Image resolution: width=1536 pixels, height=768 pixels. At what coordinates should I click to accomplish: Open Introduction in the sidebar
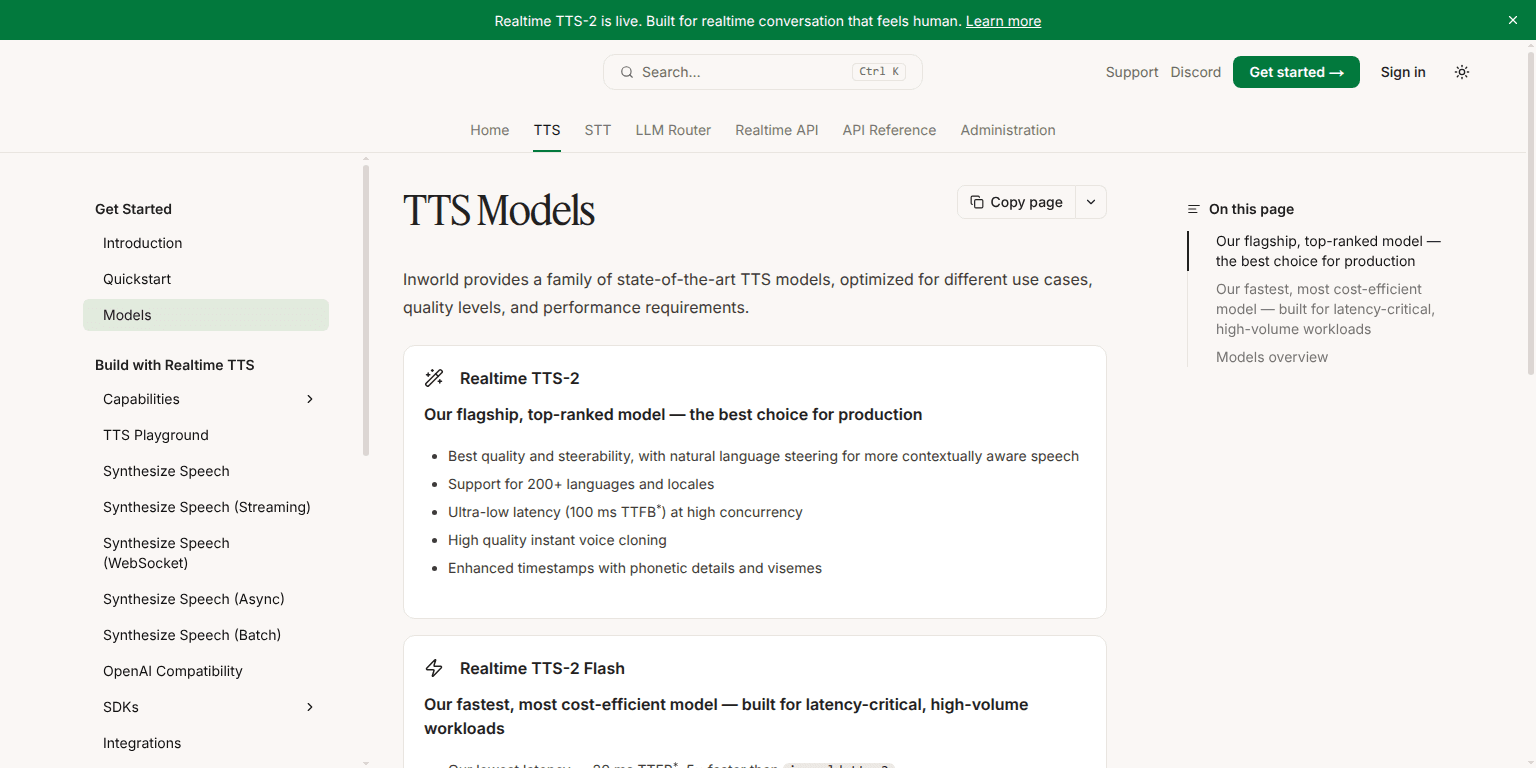coord(206,243)
